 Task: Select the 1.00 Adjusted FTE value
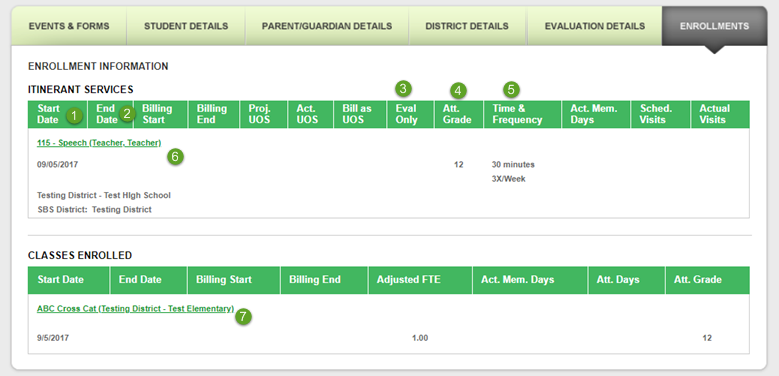[x=420, y=338]
